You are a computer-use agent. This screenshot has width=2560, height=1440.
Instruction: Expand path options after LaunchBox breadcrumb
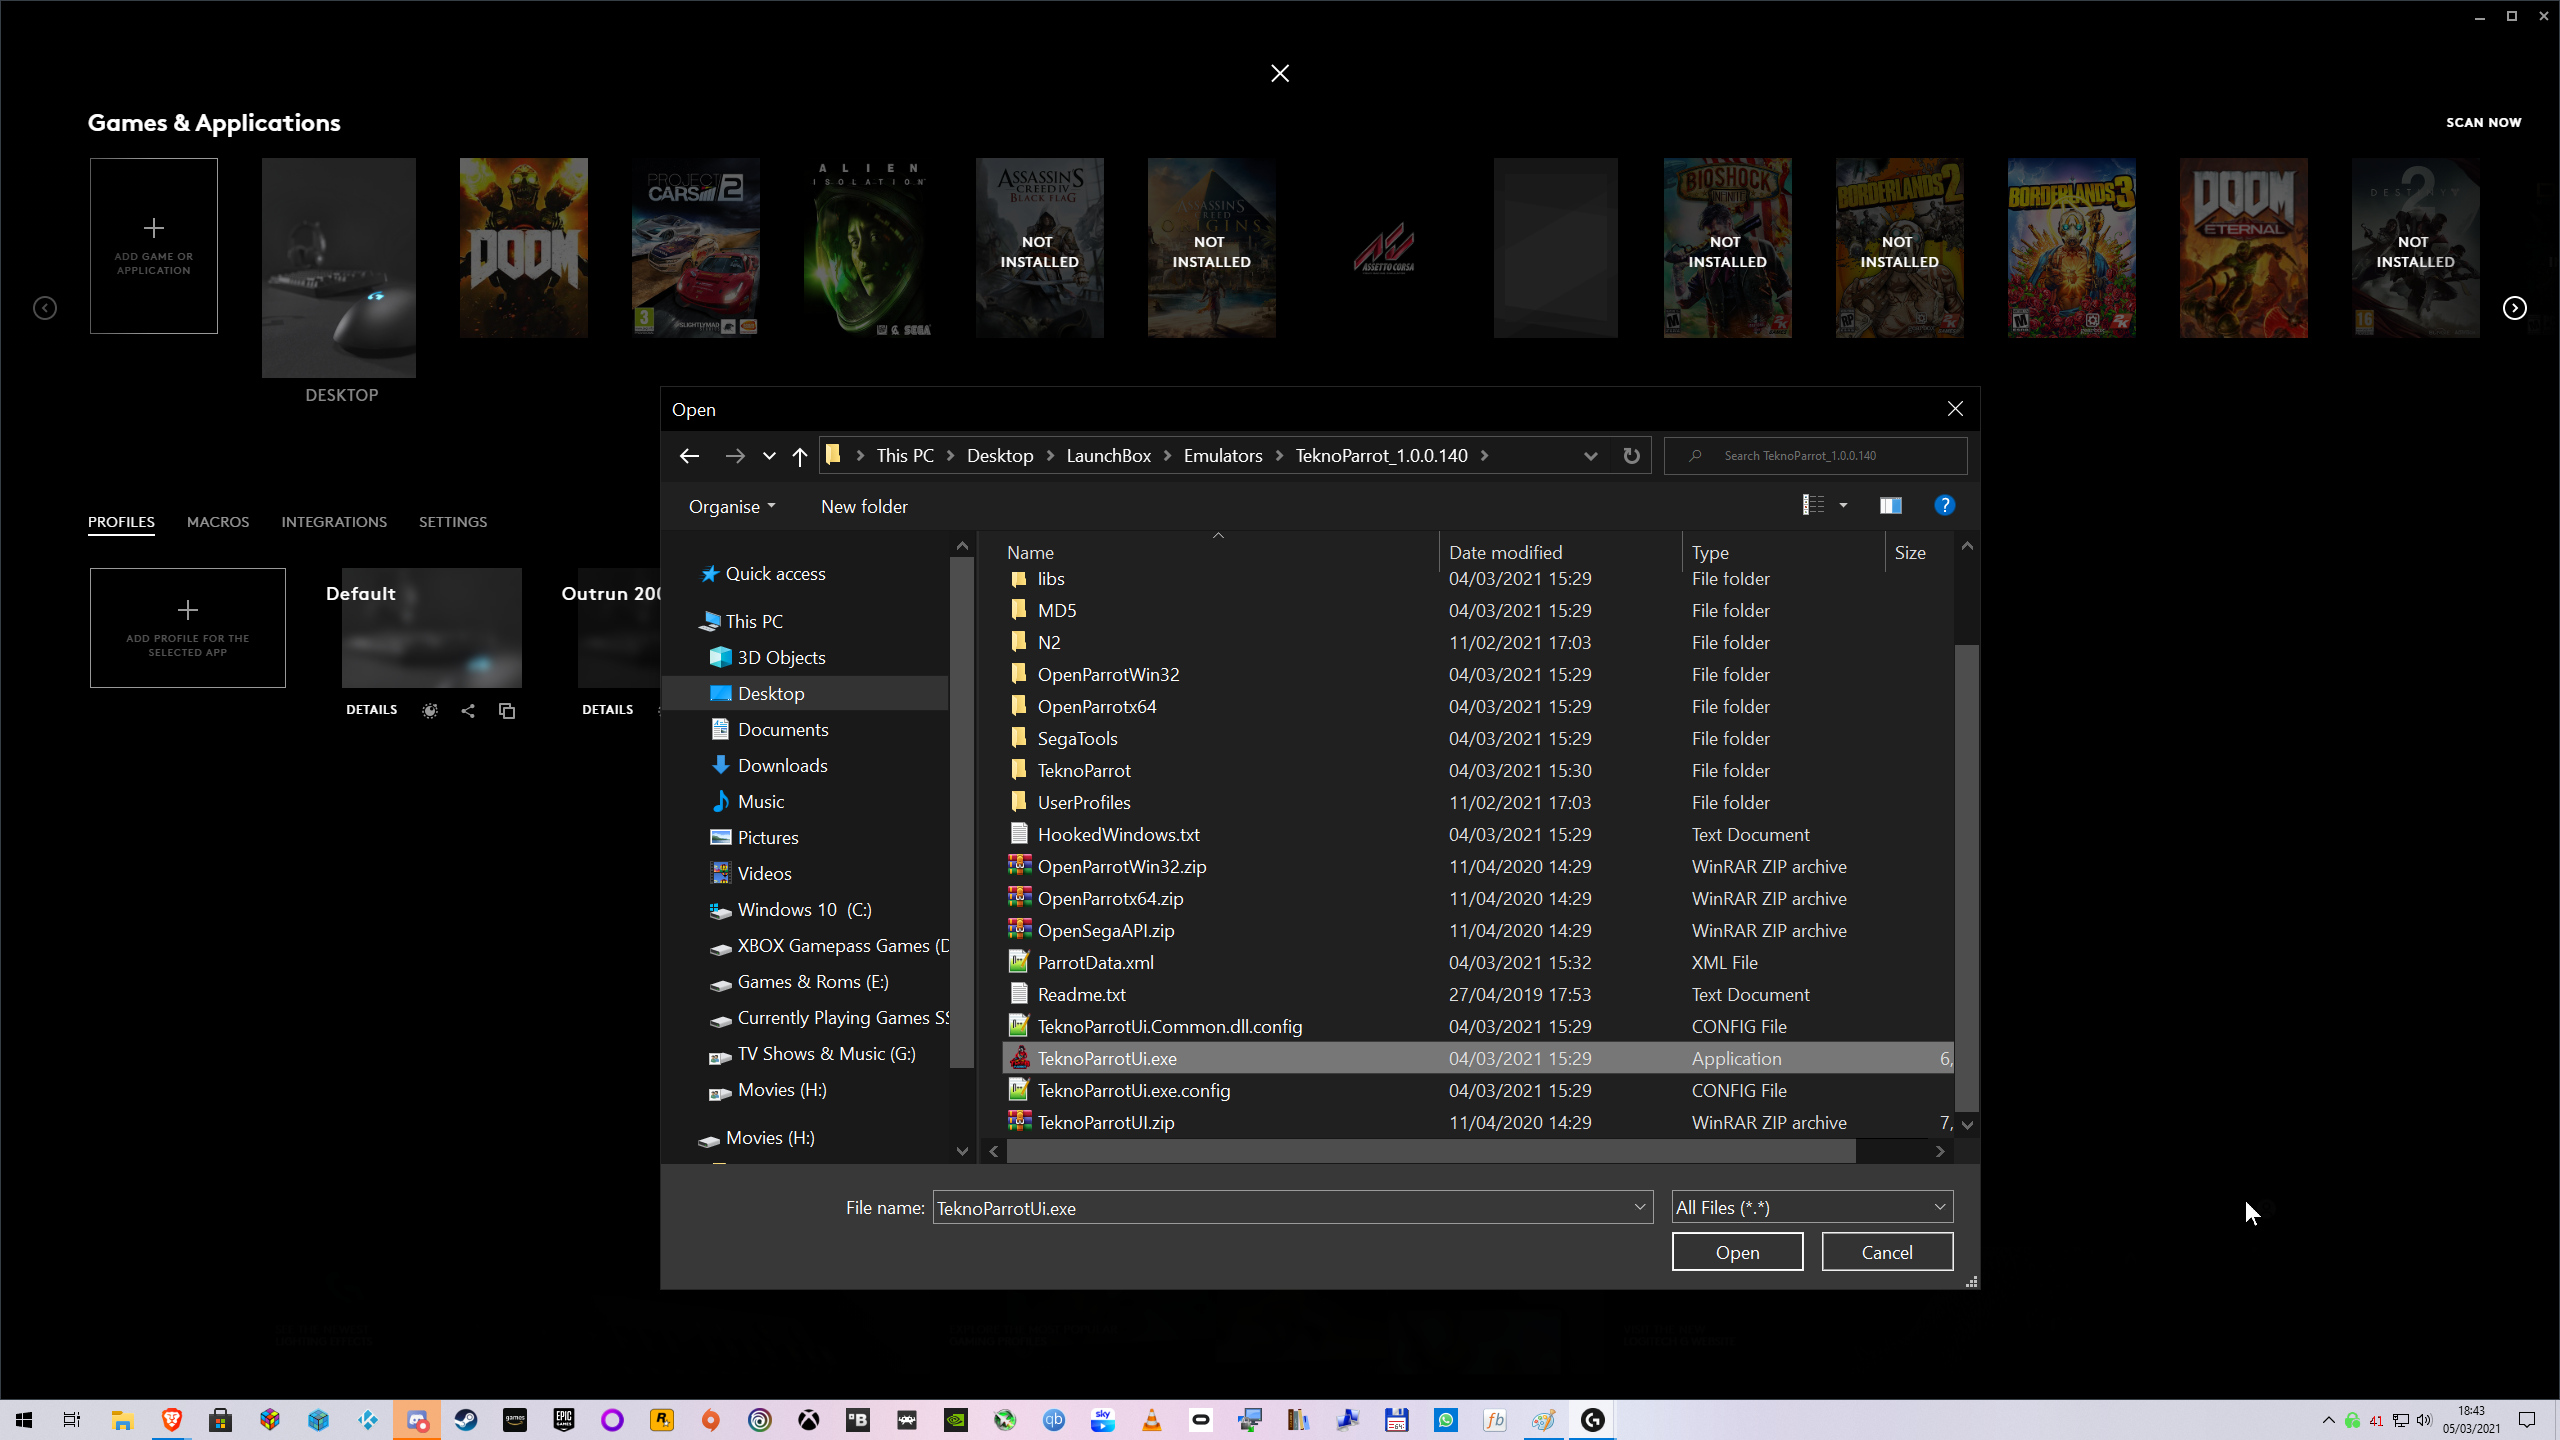pyautogui.click(x=1167, y=456)
